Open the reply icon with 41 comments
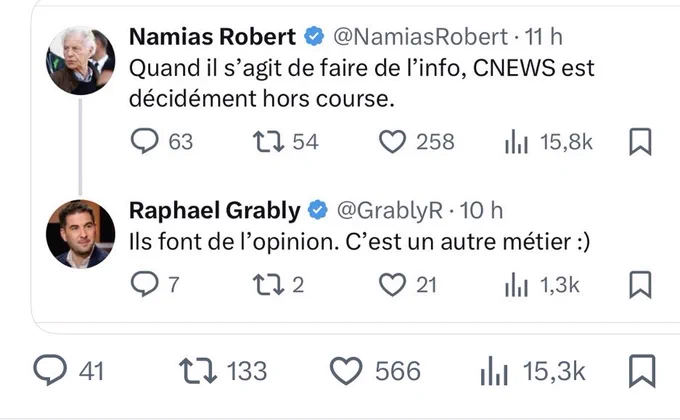The height and width of the screenshot is (420, 680). 50,370
